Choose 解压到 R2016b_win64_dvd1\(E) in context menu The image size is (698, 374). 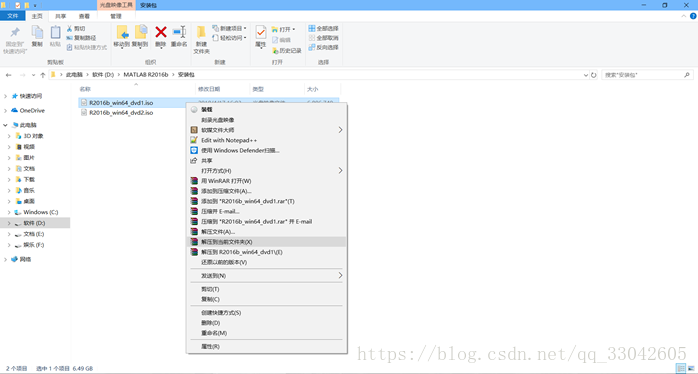(x=266, y=252)
